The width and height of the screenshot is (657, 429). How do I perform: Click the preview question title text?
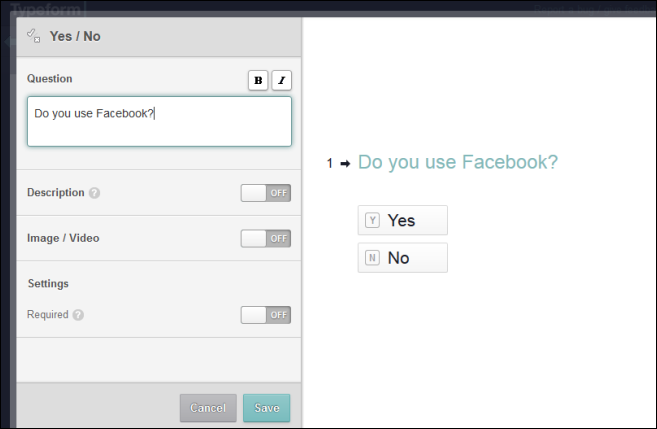457,162
